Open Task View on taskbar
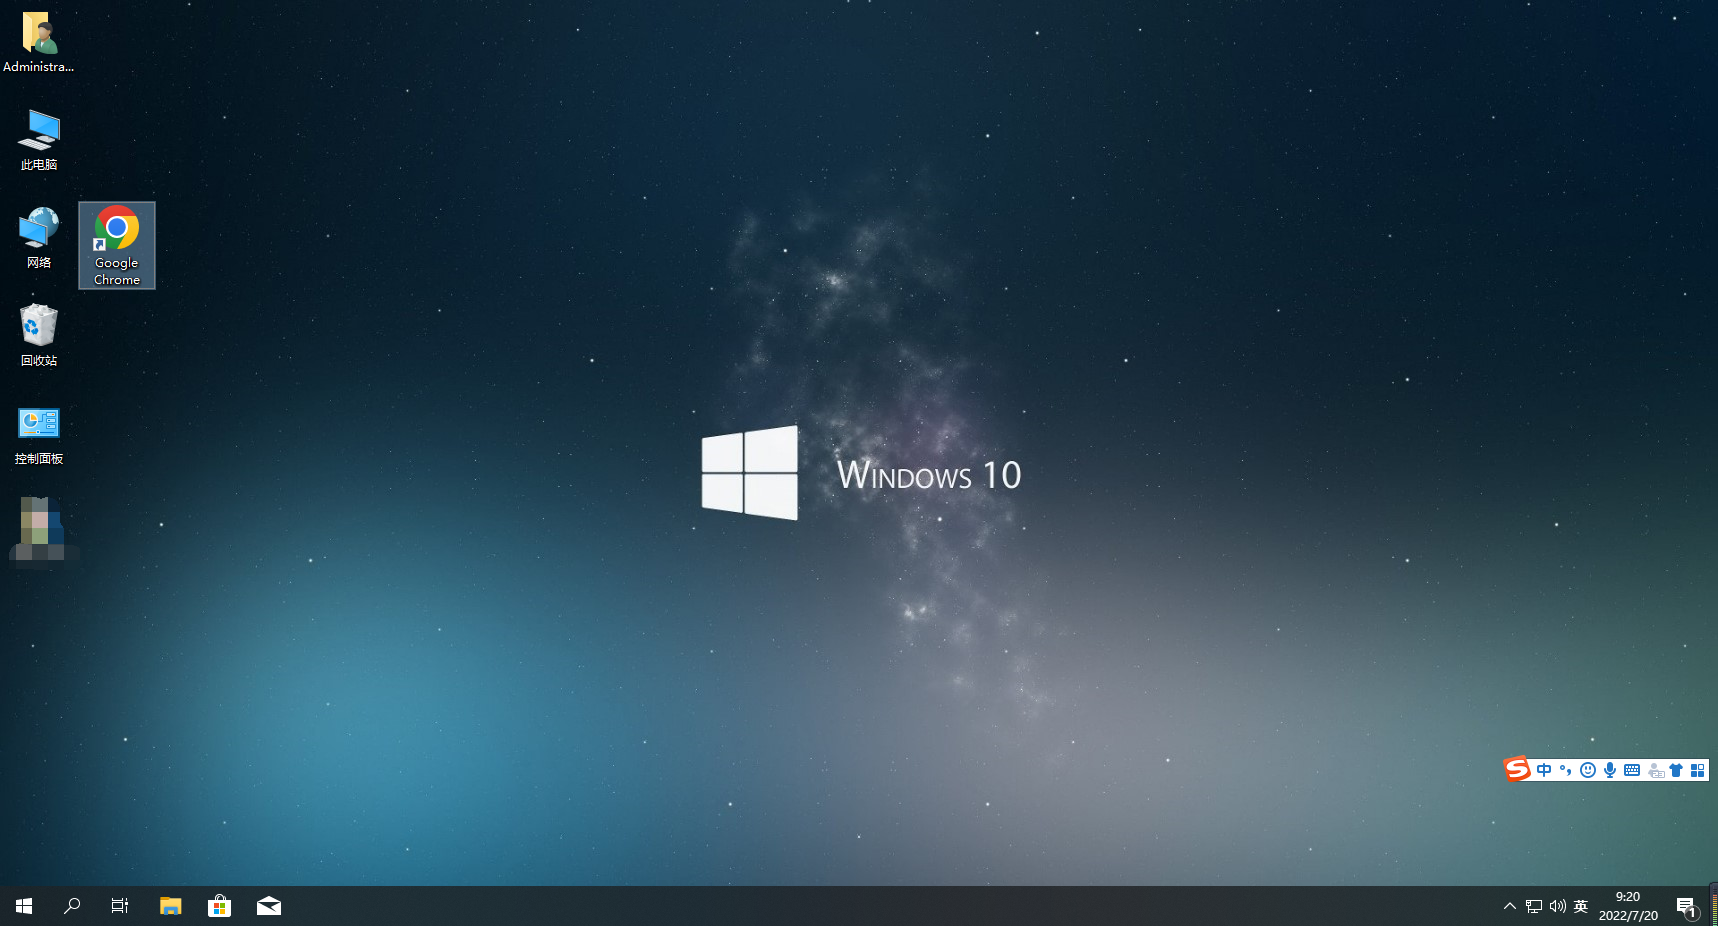This screenshot has width=1718, height=926. tap(120, 906)
